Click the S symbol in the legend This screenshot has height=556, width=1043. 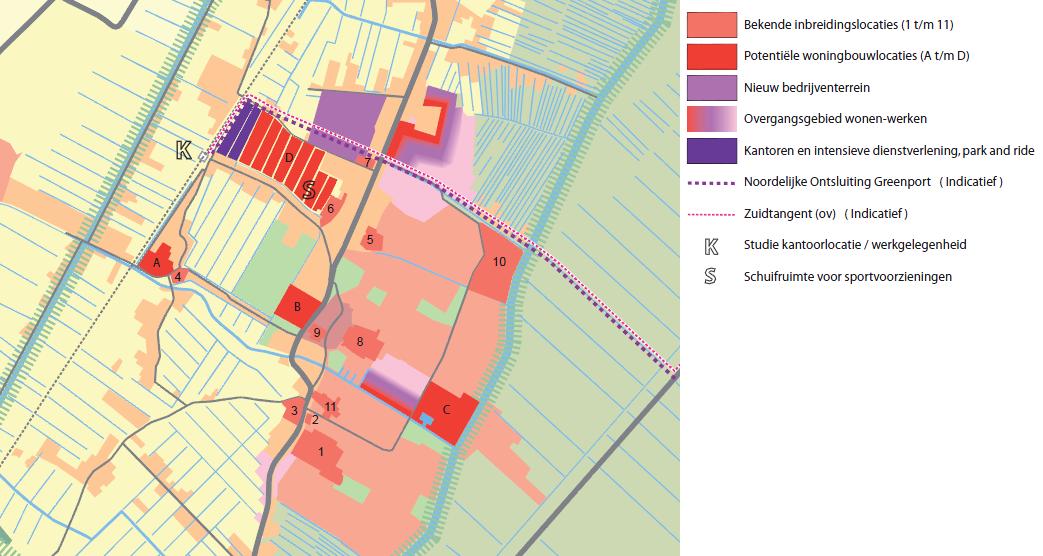[710, 276]
